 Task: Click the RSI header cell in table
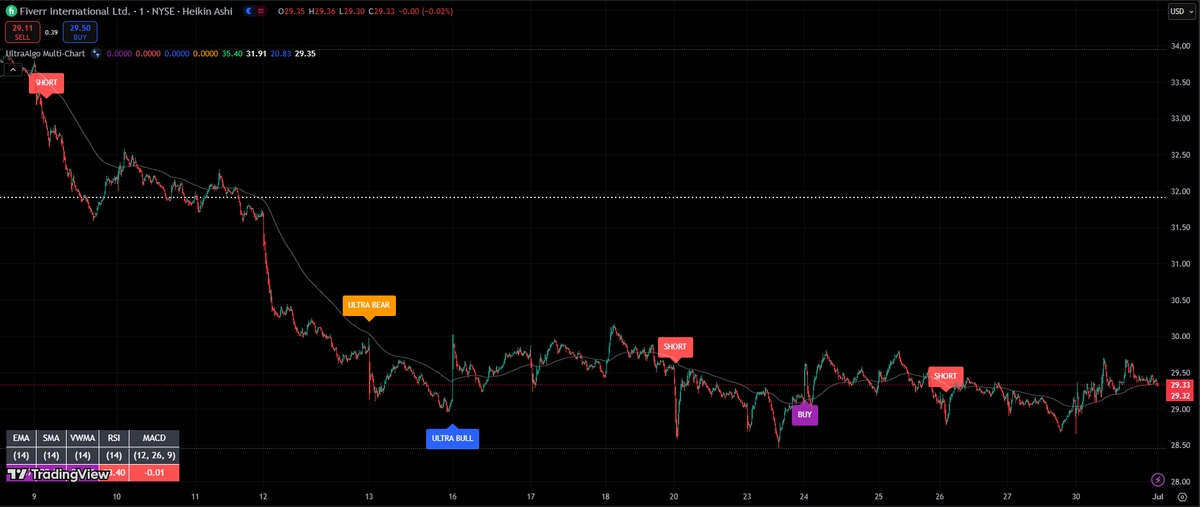(114, 438)
